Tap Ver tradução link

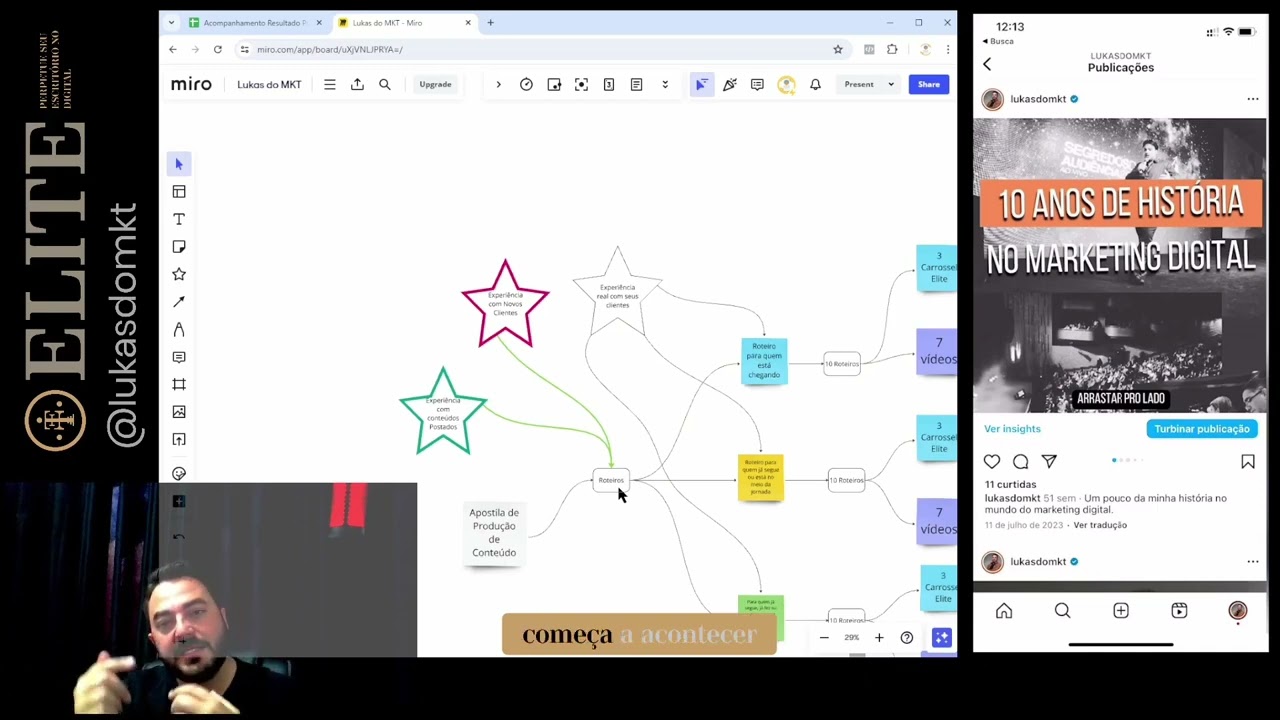tap(1100, 525)
